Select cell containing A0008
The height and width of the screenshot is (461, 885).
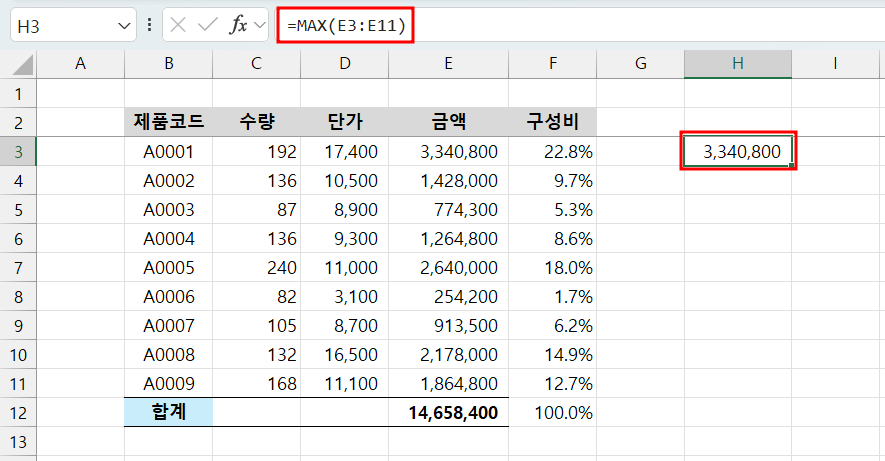[169, 354]
